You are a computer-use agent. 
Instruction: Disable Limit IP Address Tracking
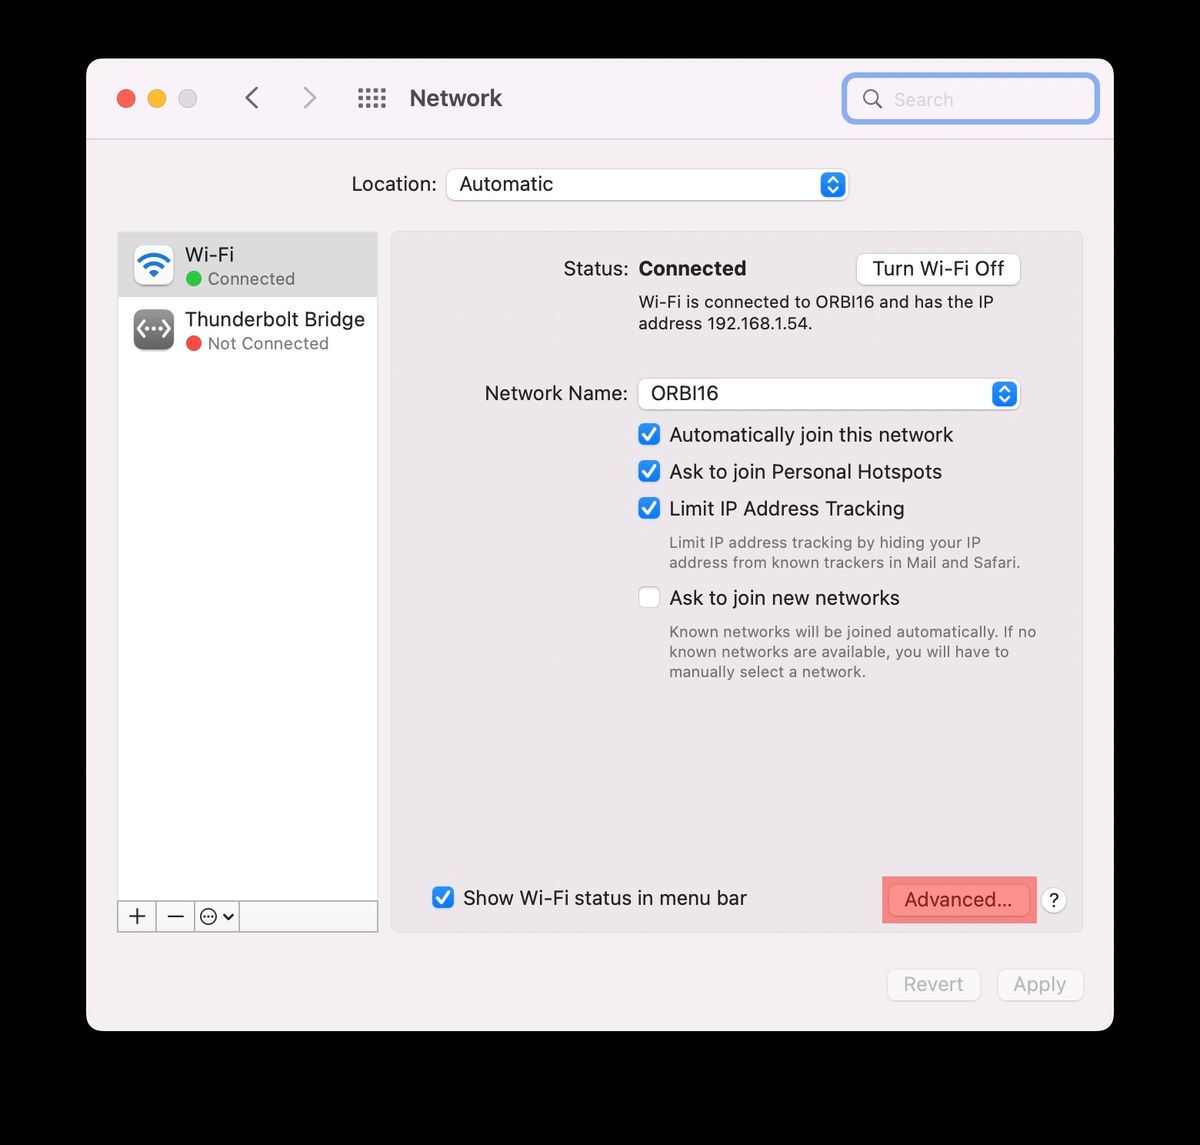coord(649,508)
